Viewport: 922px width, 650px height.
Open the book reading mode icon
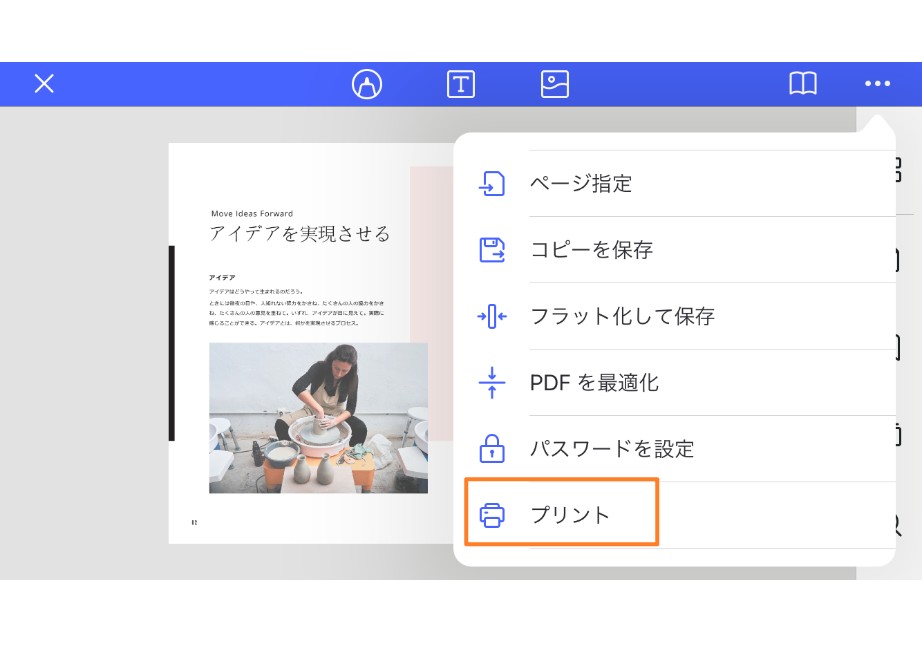pos(803,84)
